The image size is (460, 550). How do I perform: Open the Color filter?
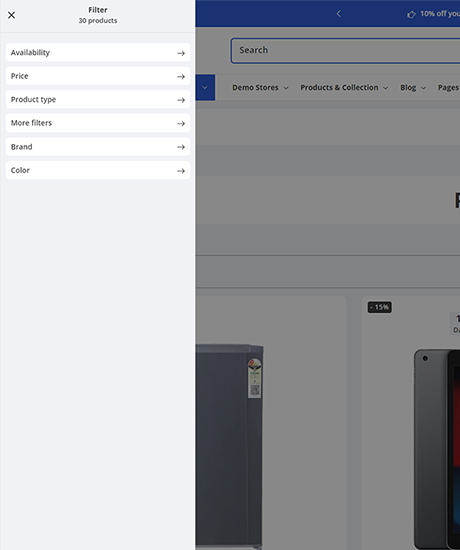coord(98,170)
